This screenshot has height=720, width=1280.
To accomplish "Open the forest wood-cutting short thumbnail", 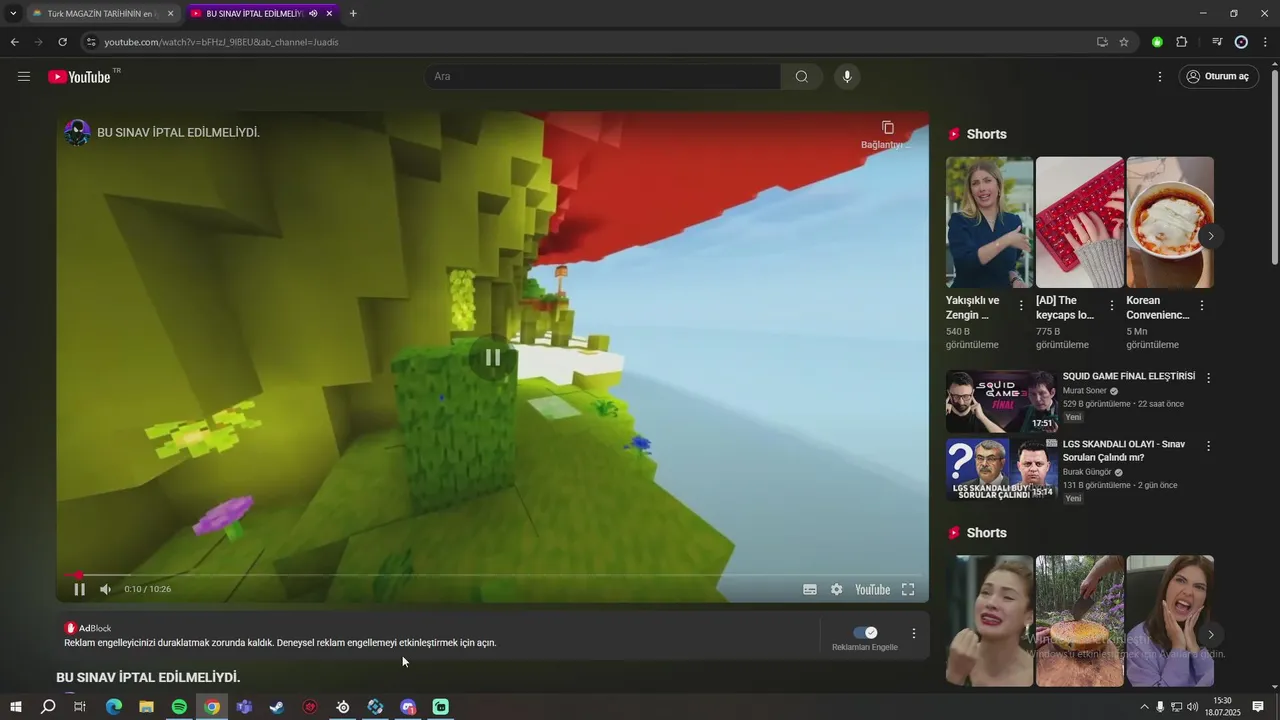I will (1079, 621).
